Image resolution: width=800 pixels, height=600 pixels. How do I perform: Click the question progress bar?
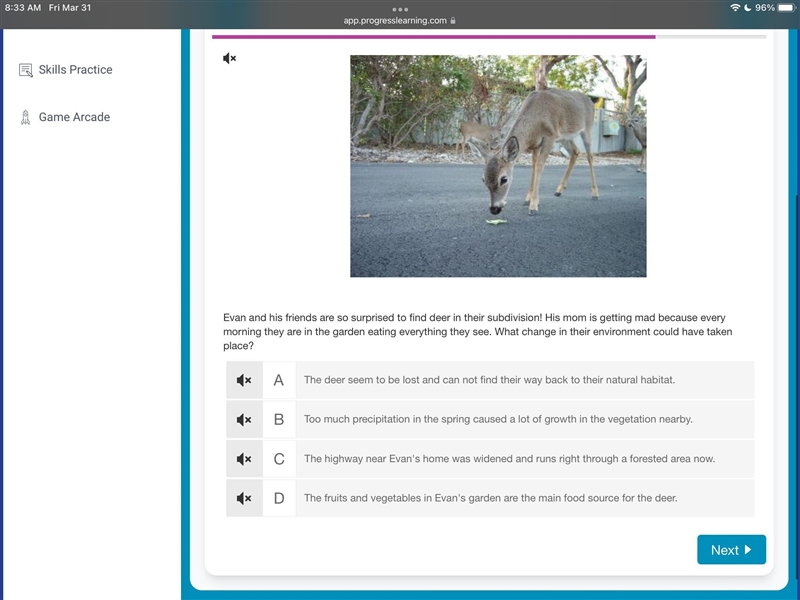[x=489, y=37]
